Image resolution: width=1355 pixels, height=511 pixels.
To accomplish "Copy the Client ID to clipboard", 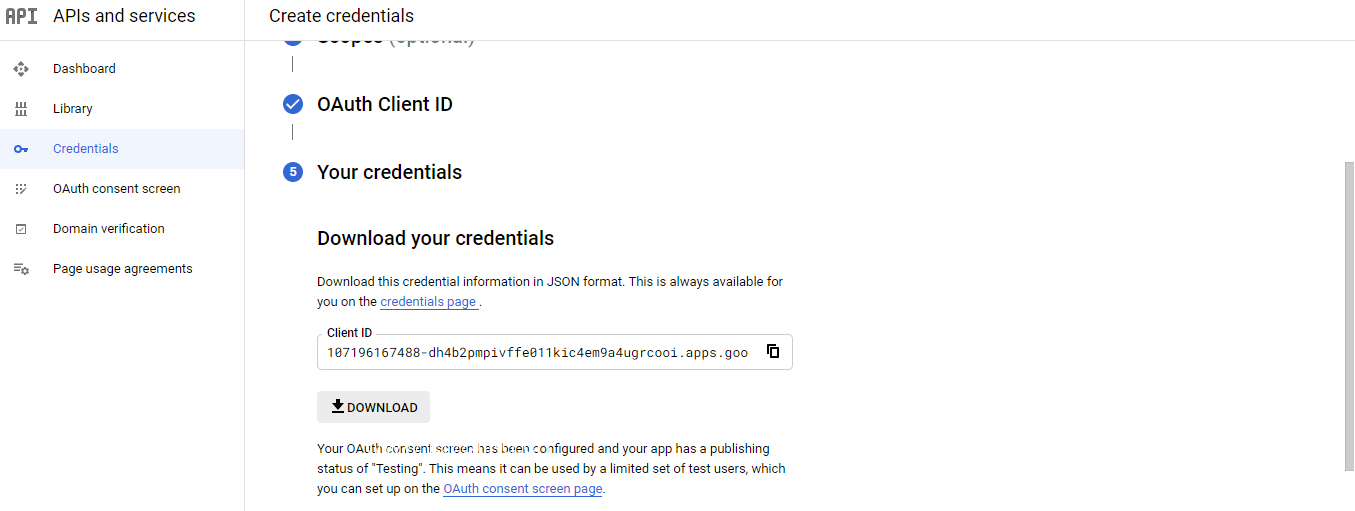I will click(x=773, y=351).
